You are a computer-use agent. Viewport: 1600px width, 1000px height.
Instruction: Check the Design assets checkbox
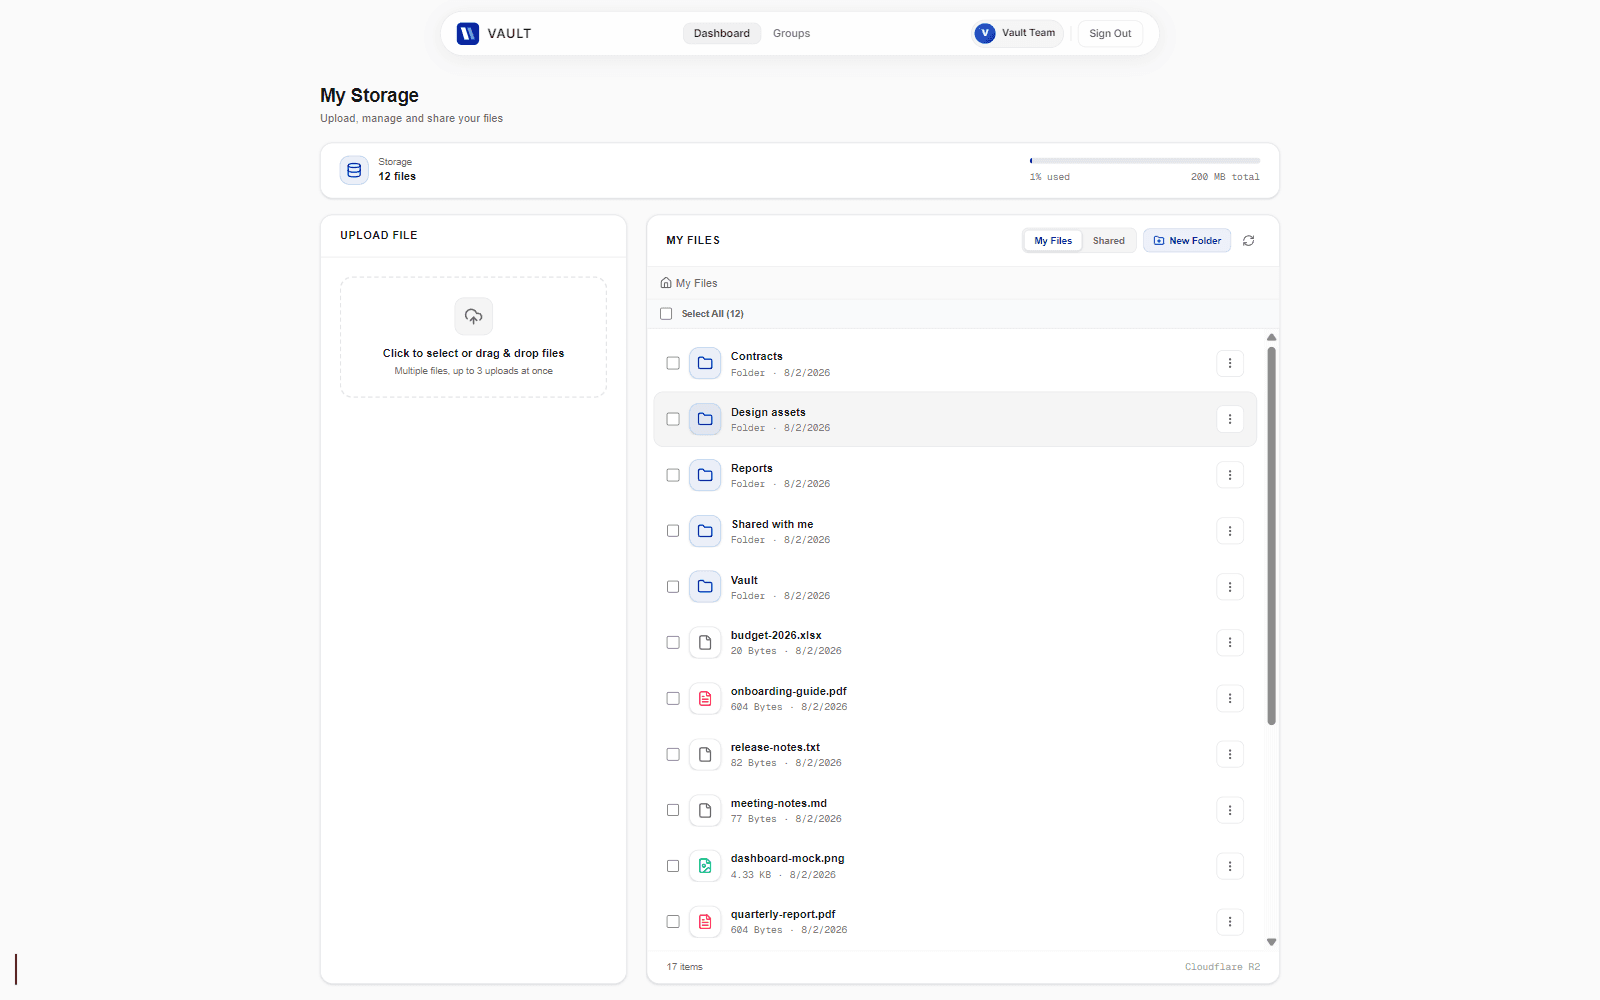[x=673, y=419]
